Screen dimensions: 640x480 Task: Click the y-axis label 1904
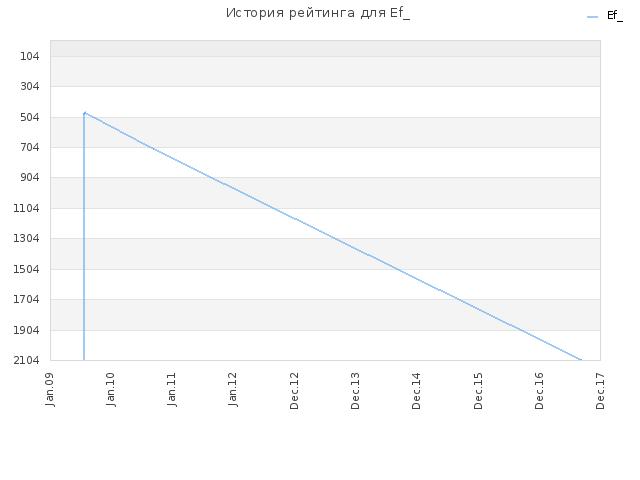point(27,330)
